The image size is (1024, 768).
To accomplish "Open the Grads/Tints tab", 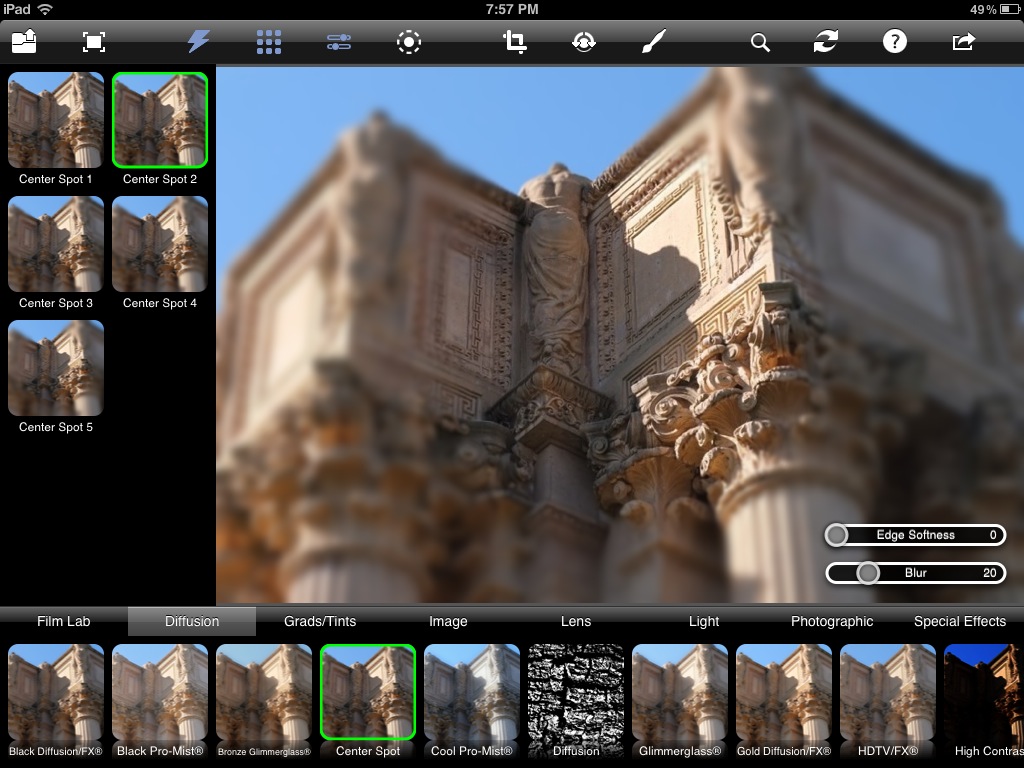I will [x=320, y=621].
